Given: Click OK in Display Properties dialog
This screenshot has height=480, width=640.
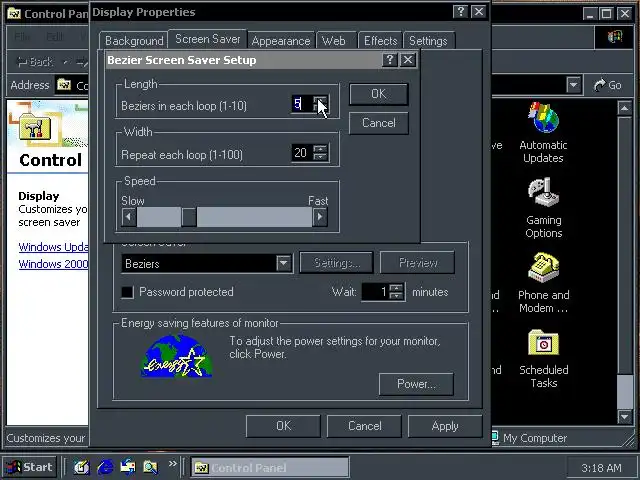Looking at the screenshot, I should point(283,426).
